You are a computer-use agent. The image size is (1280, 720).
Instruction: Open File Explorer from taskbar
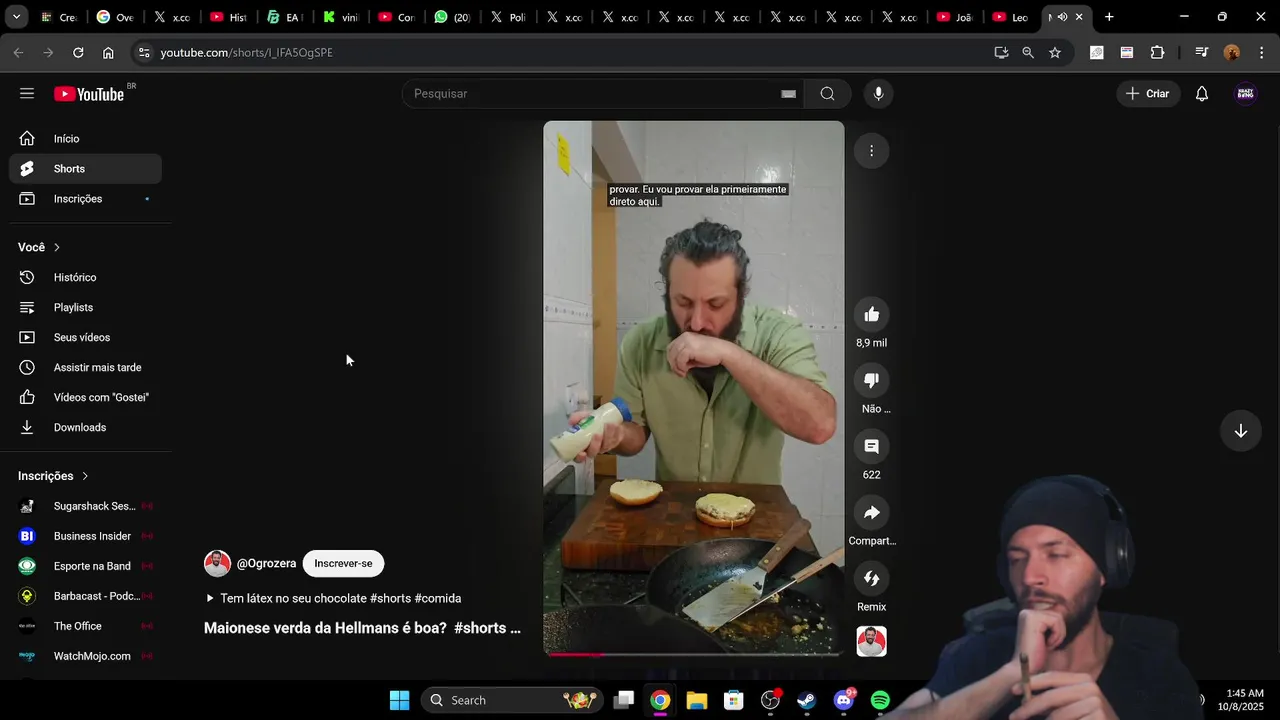(697, 700)
